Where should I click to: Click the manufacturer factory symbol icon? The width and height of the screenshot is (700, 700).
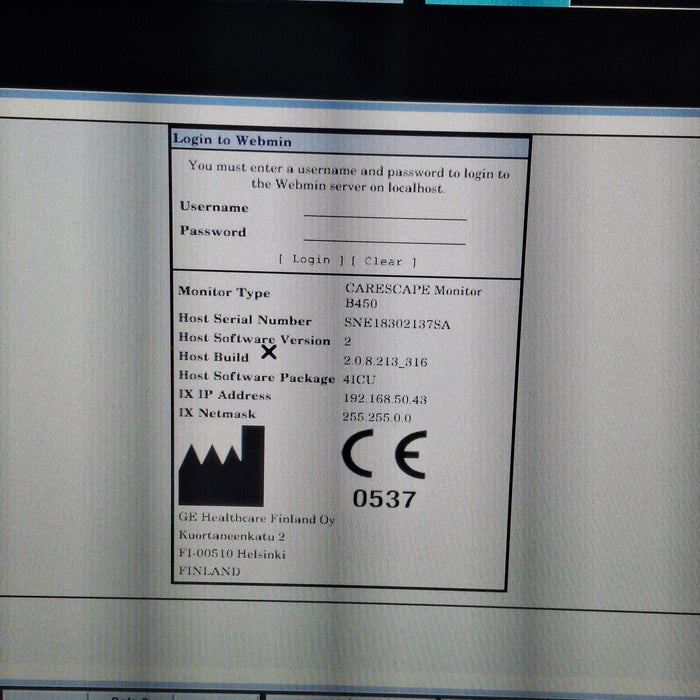point(221,466)
